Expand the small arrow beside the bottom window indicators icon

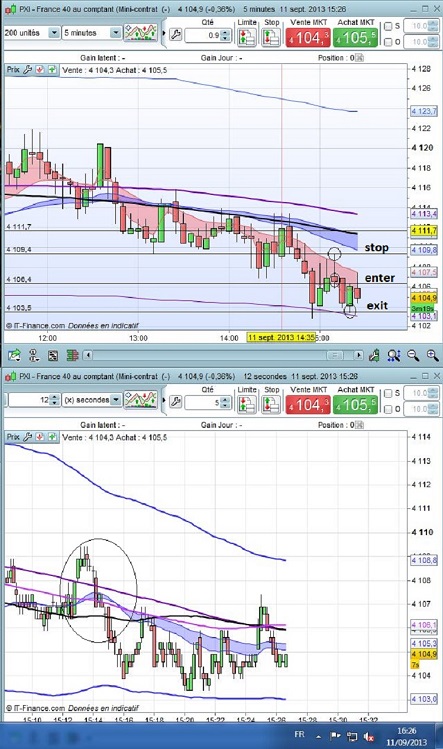pyautogui.click(x=164, y=400)
